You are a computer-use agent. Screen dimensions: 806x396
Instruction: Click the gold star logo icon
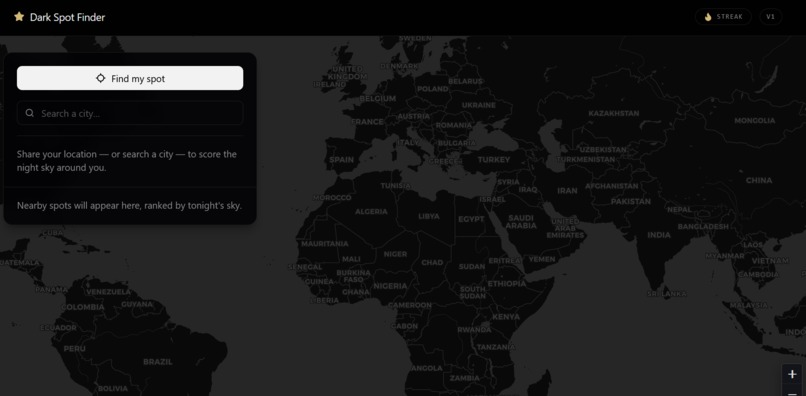pyautogui.click(x=19, y=17)
